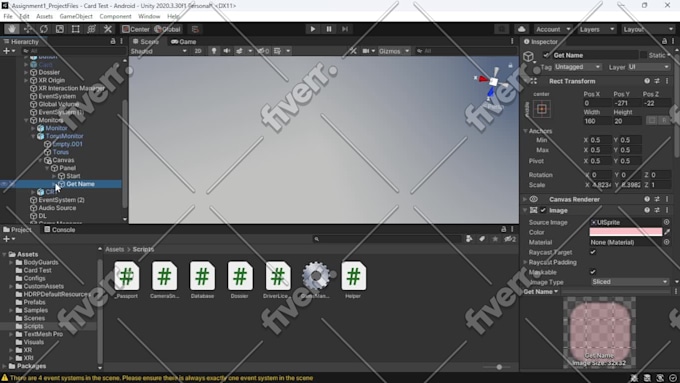This screenshot has width=680, height=383.
Task: Select the Helper script asset
Action: (353, 280)
